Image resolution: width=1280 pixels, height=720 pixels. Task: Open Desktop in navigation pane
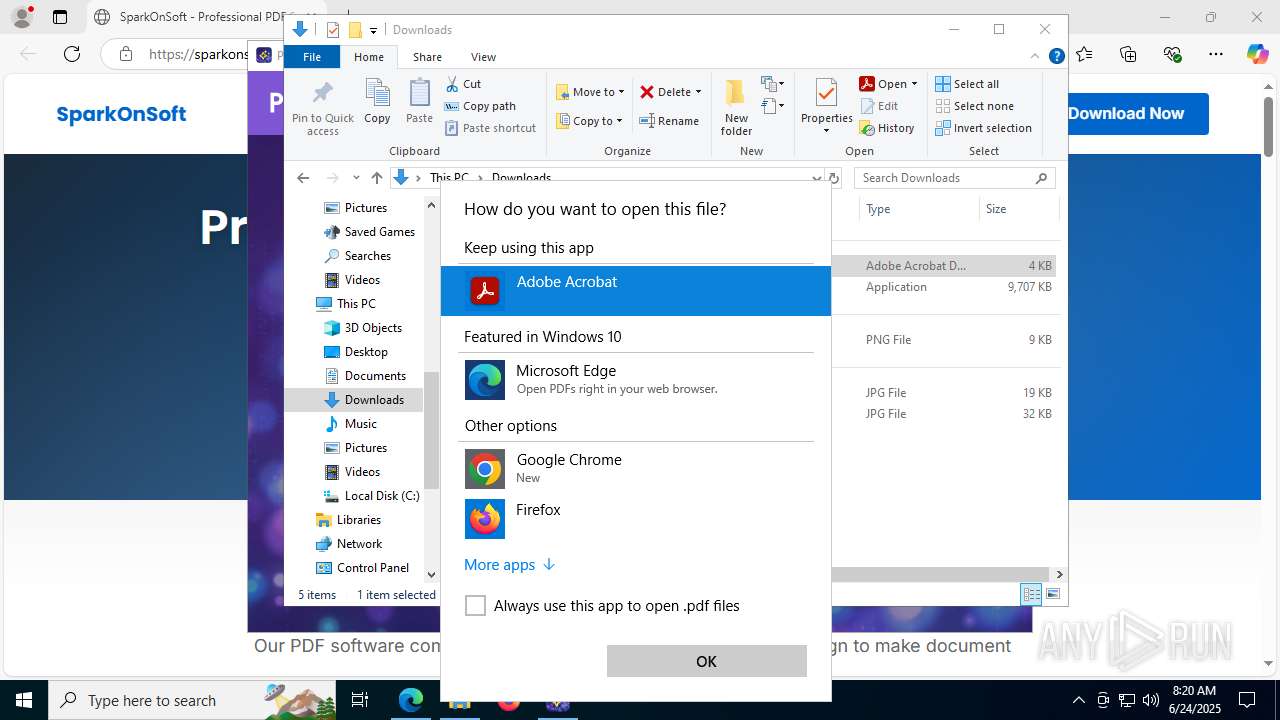click(x=355, y=352)
